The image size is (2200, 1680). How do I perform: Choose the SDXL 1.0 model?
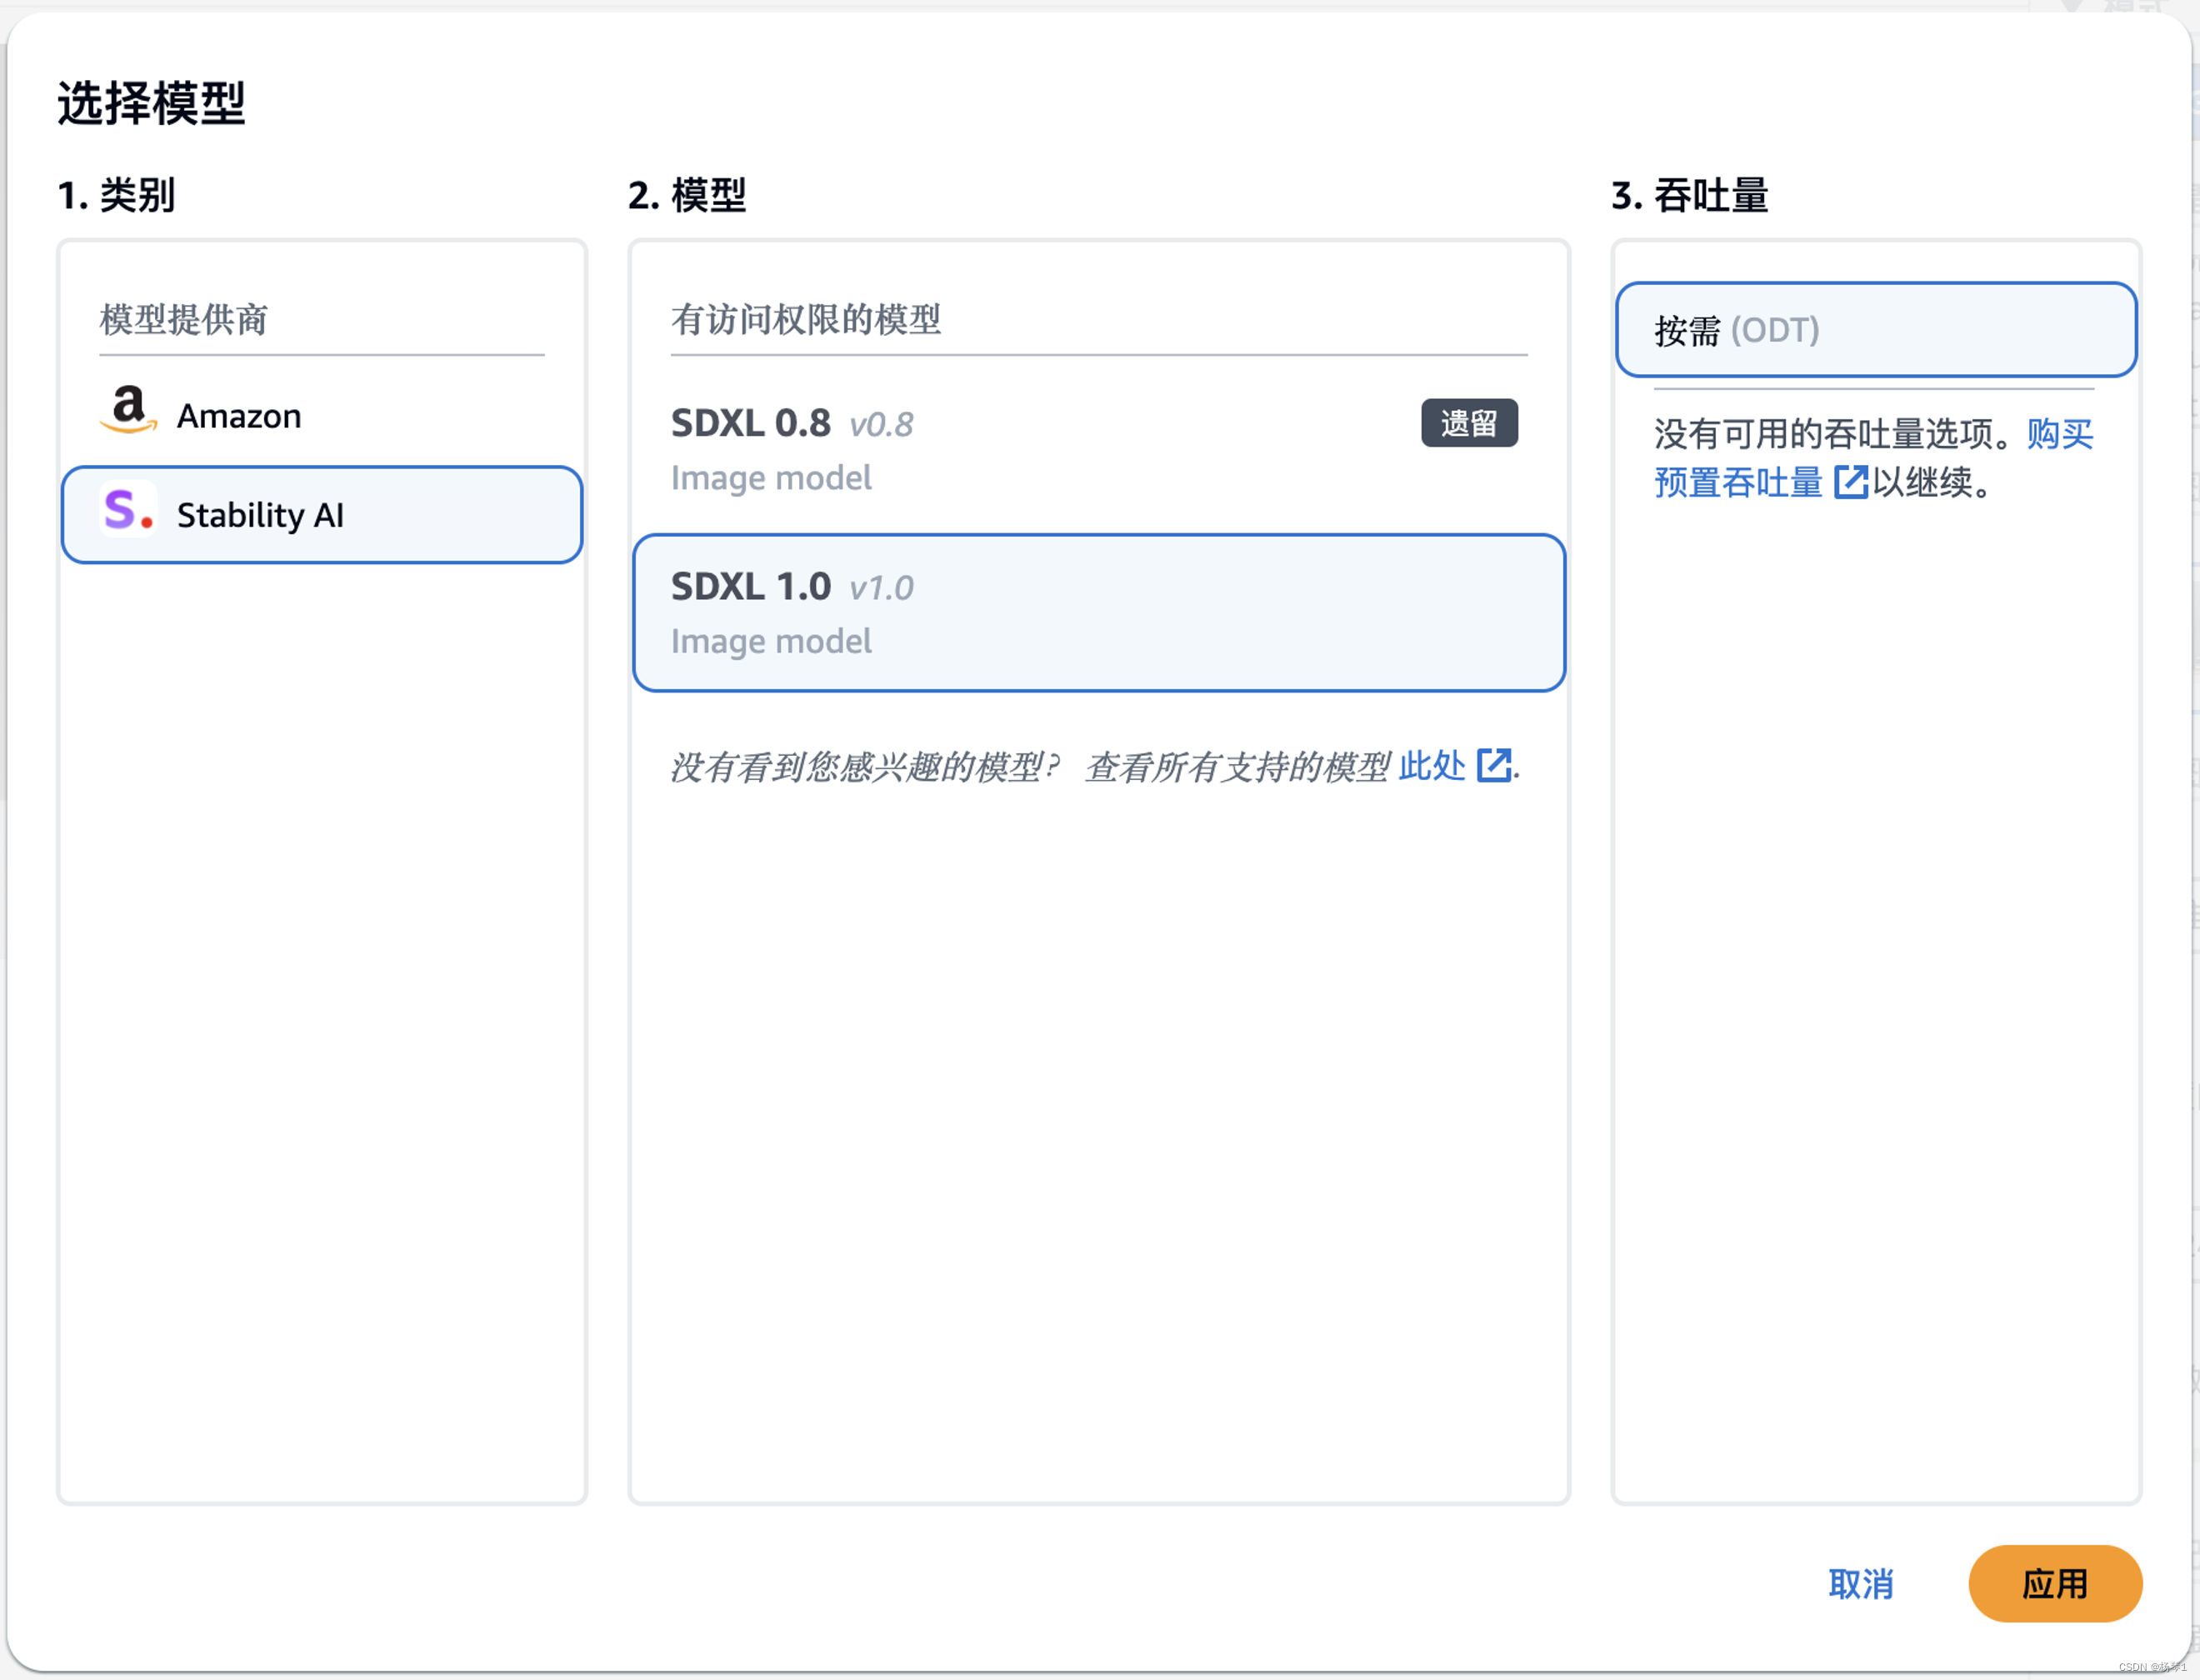coord(1098,612)
